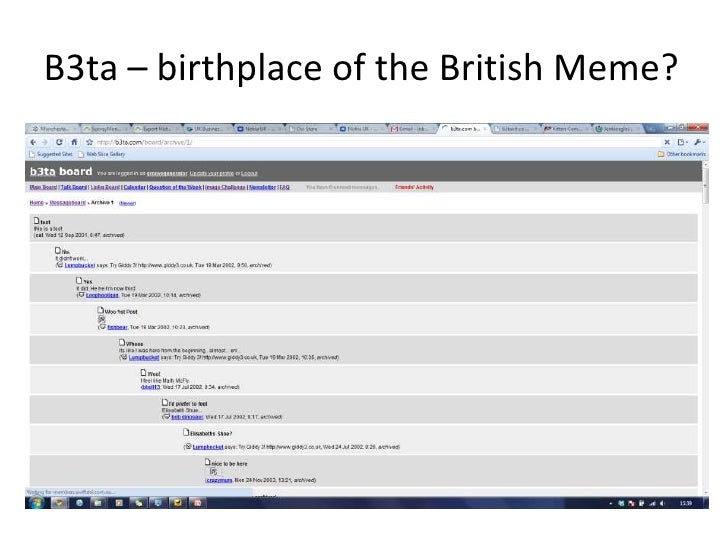Click the page icon beside the 'Yes' post
This screenshot has width=728, height=546.
79,280
